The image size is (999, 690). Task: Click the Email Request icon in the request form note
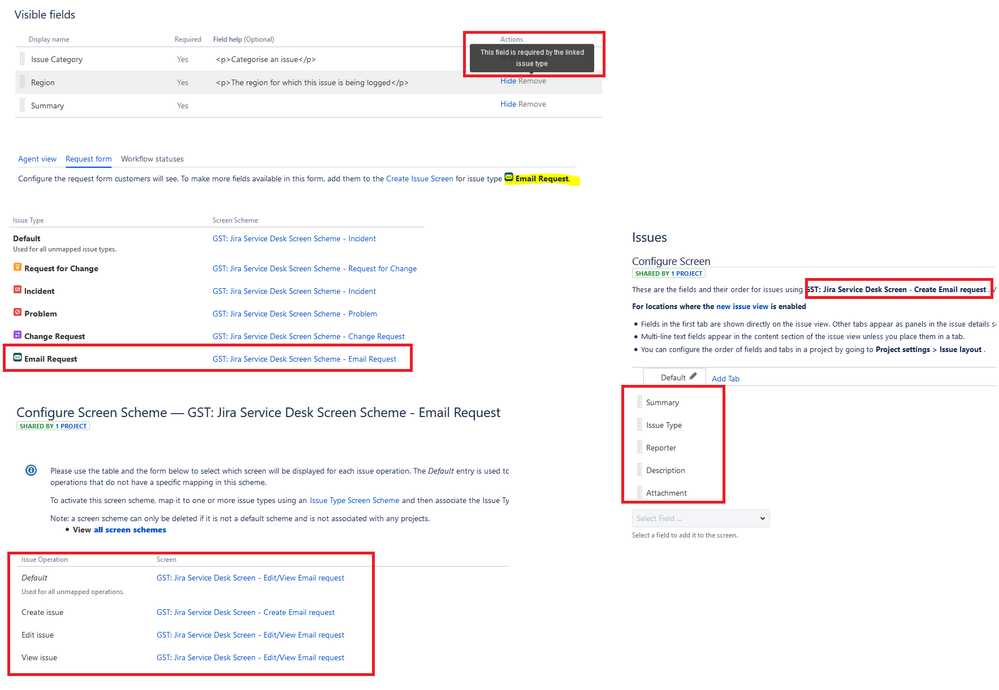tap(509, 178)
